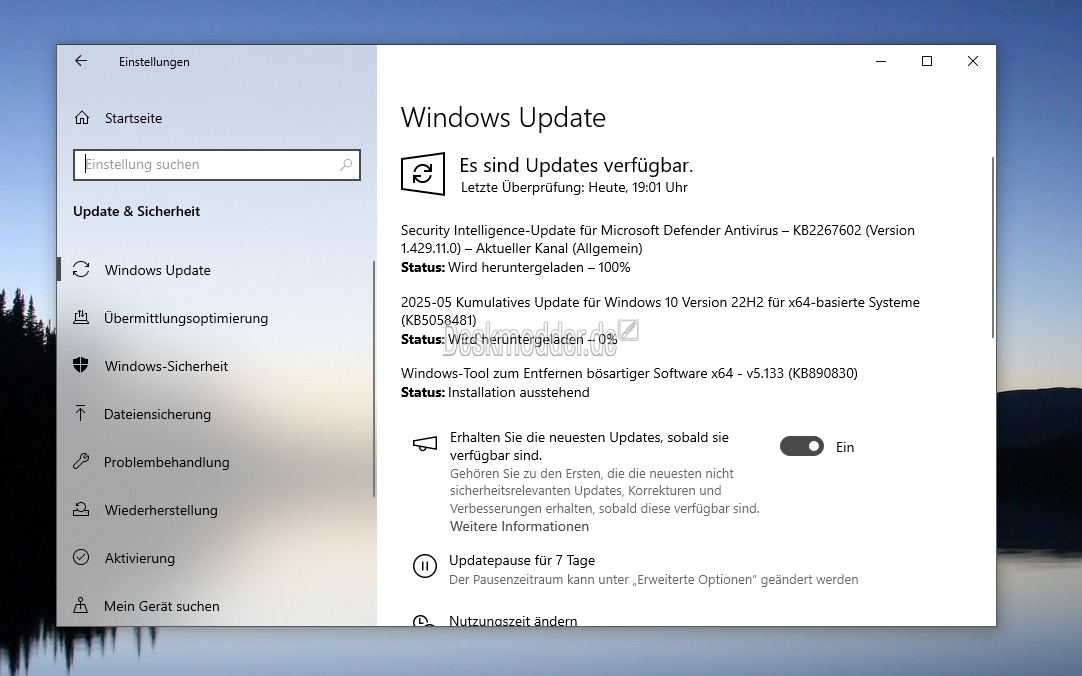Click the Dateiensicherung upload arrow icon
The height and width of the screenshot is (676, 1082).
[81, 413]
